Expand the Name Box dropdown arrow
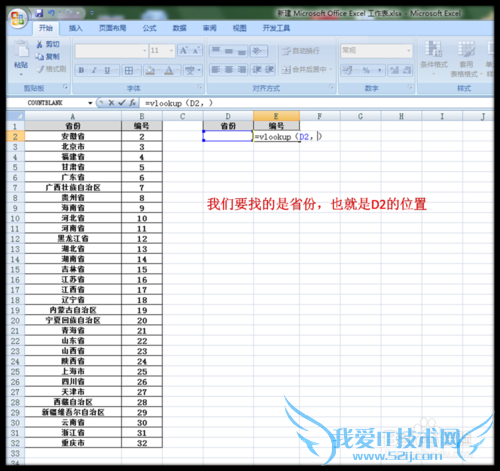This screenshot has width=500, height=471. pyautogui.click(x=90, y=103)
